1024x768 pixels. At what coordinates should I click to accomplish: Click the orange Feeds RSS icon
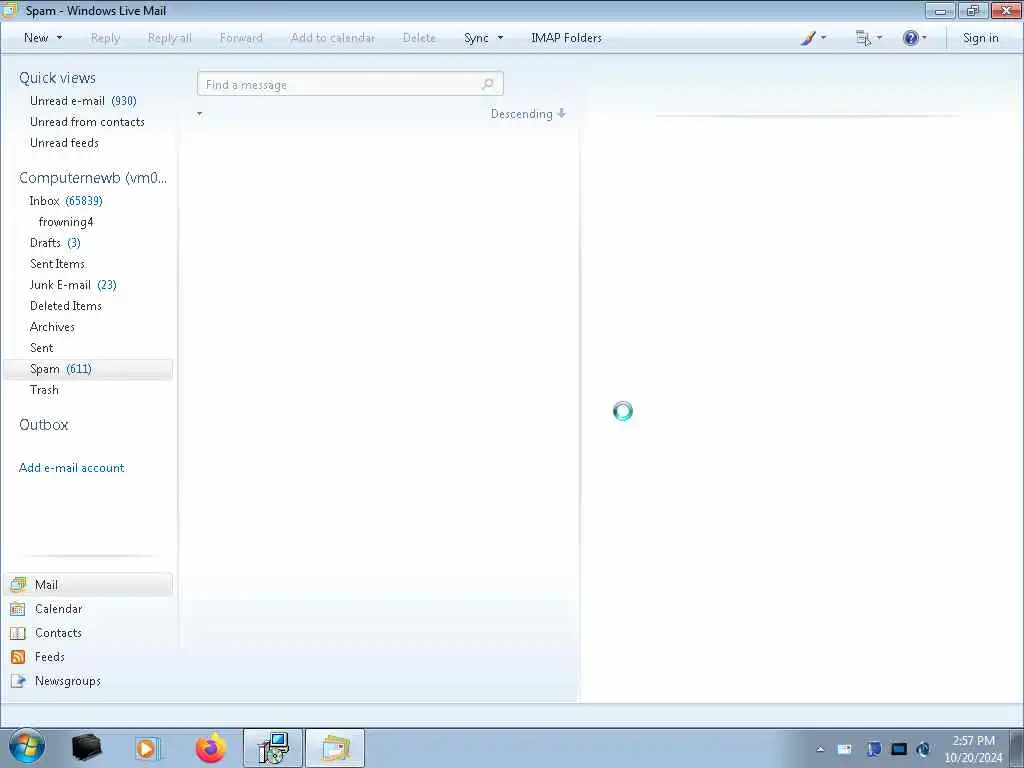coord(18,657)
